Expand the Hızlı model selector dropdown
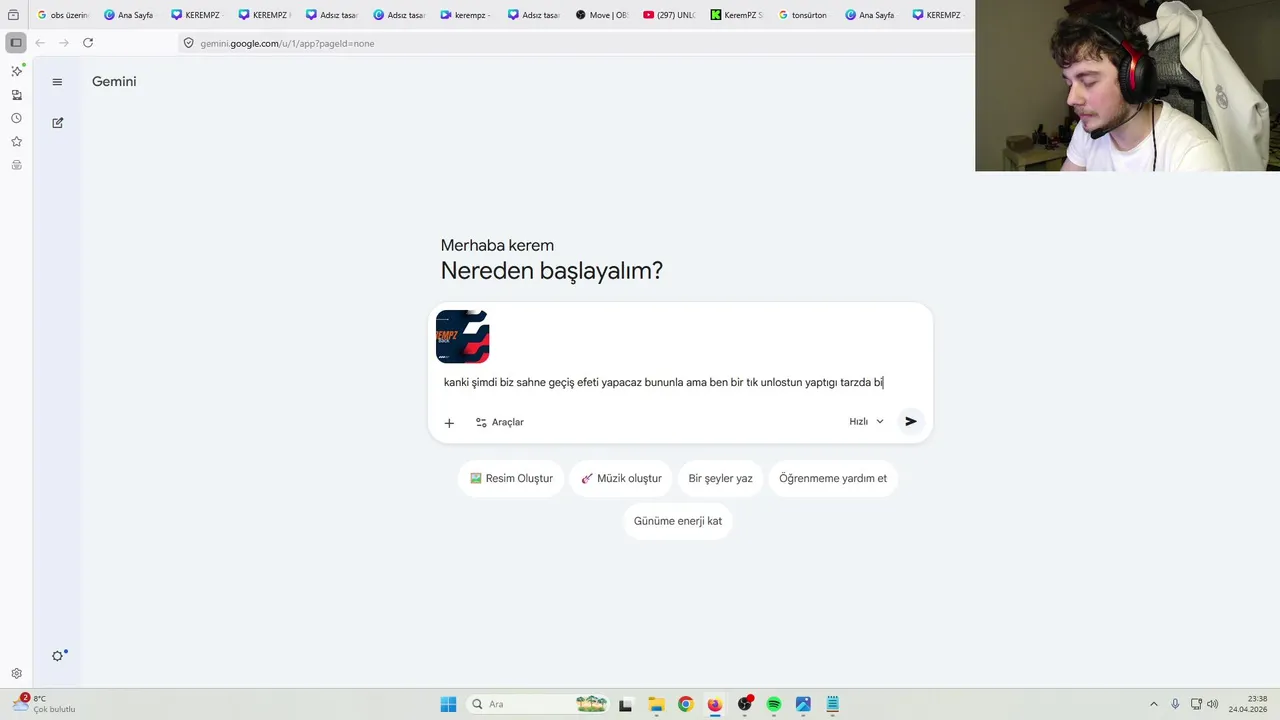 tap(866, 421)
